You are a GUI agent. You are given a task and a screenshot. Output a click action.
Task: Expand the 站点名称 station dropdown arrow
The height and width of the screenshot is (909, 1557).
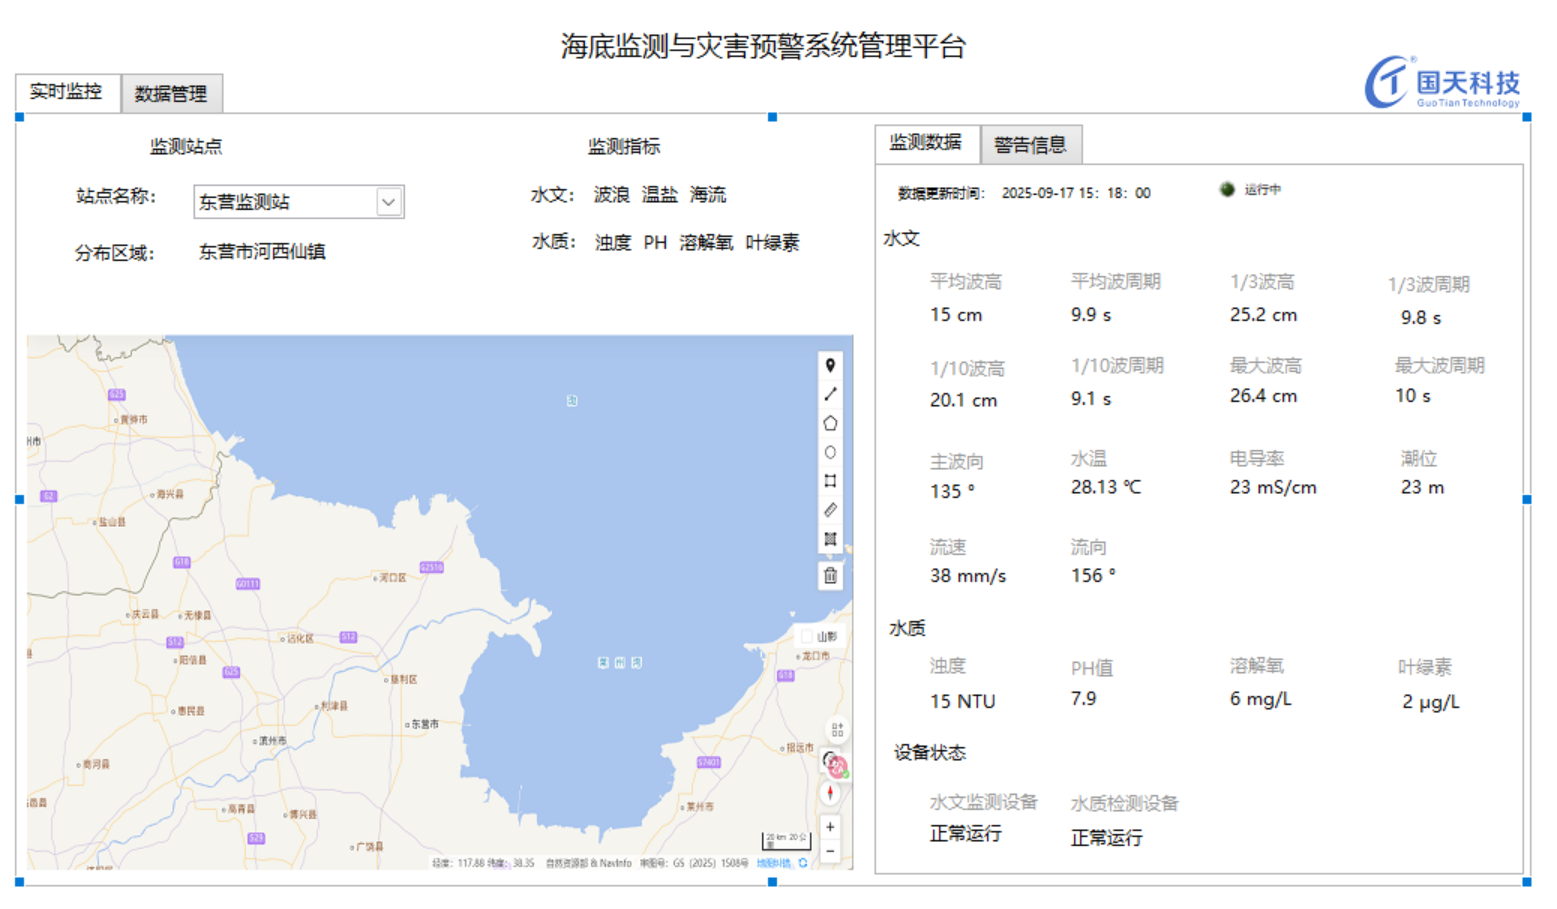[389, 202]
